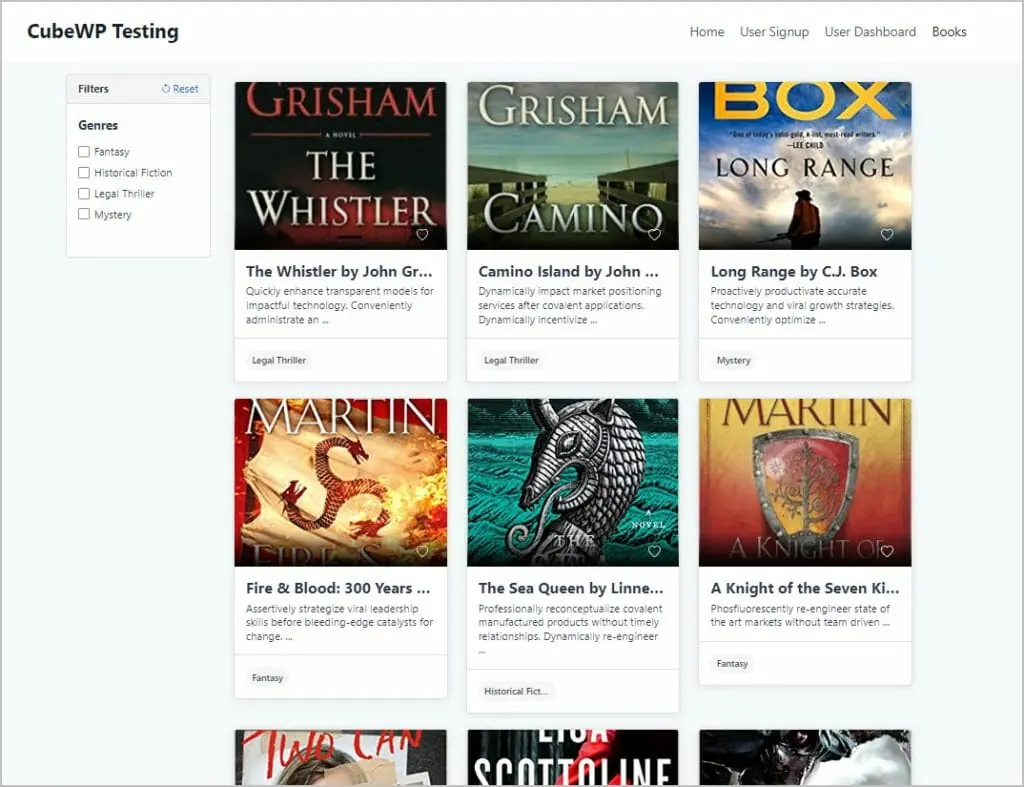The image size is (1024, 787).
Task: Navigate to User Dashboard
Action: 870,31
